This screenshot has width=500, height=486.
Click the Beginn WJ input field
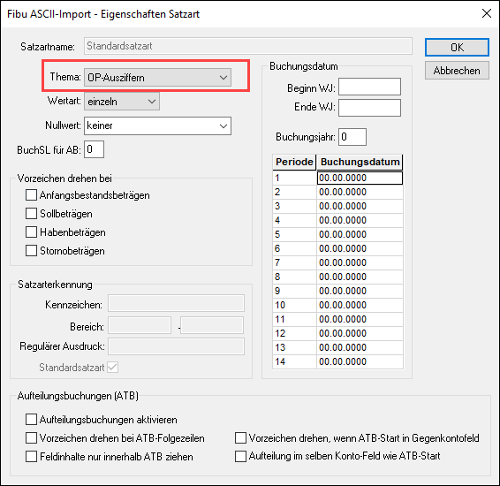click(369, 87)
